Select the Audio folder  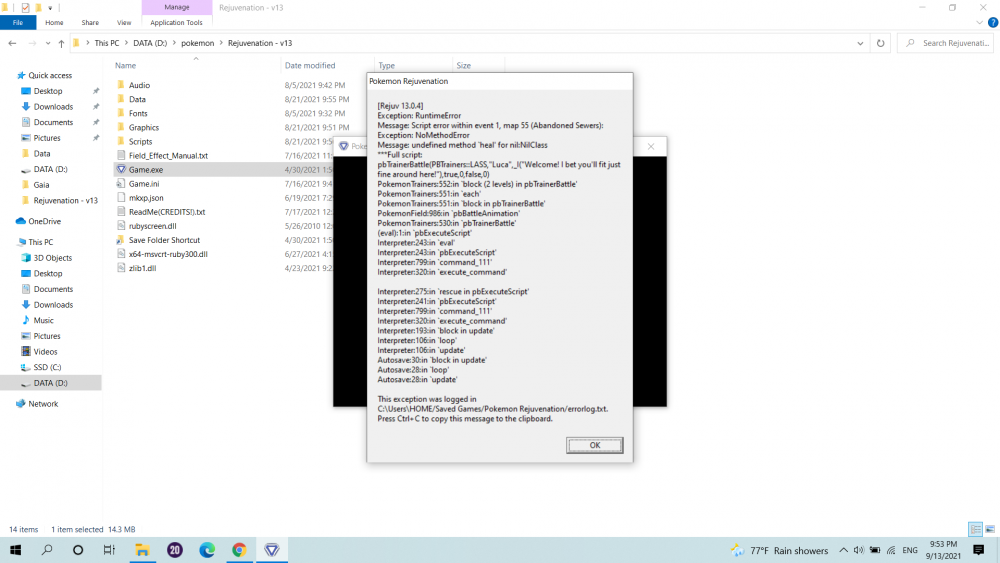[x=139, y=85]
